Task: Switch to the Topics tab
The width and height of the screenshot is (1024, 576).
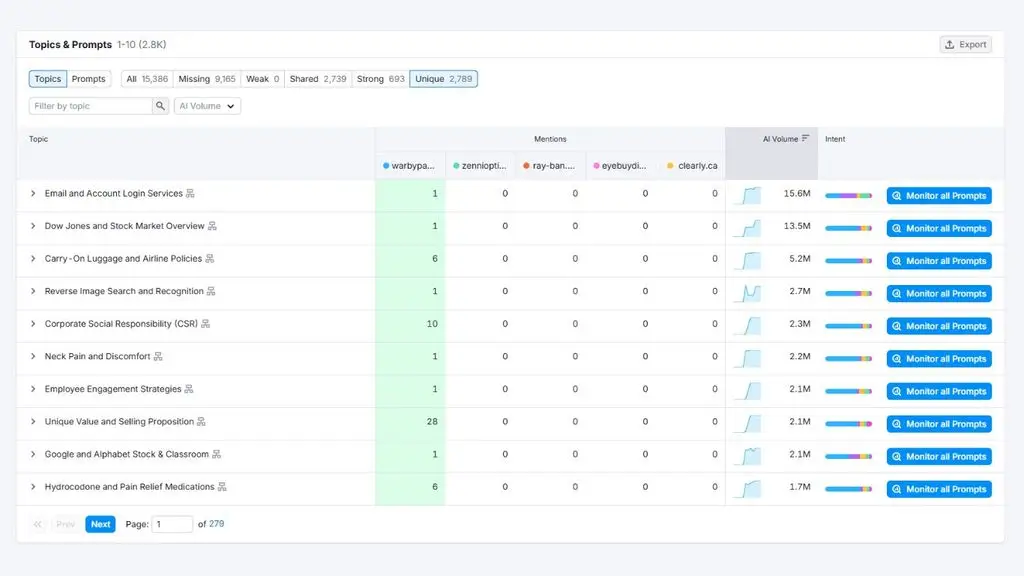Action: point(48,79)
